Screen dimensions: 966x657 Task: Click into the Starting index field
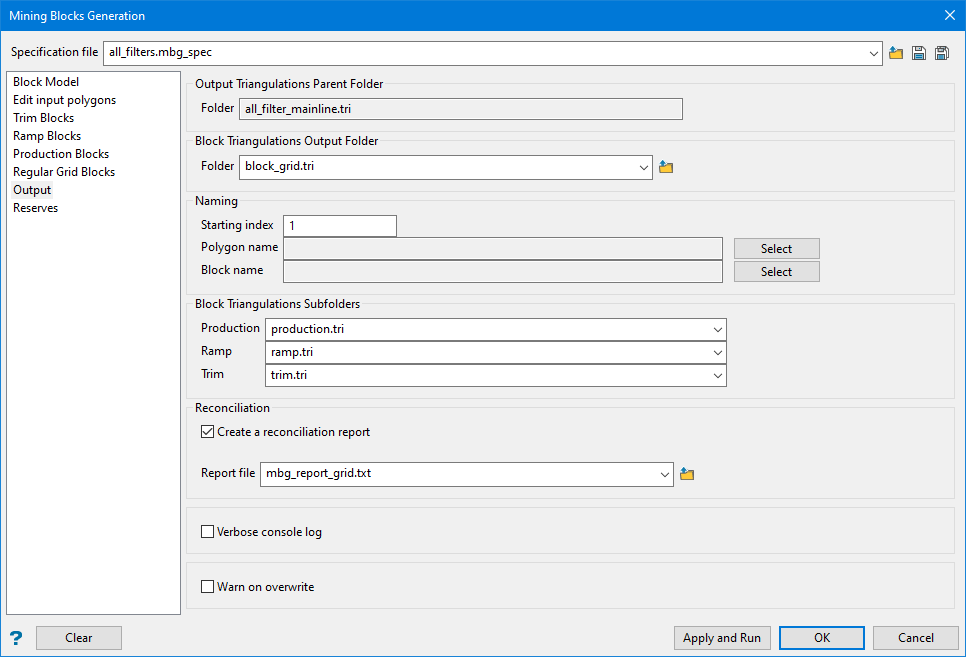(340, 226)
